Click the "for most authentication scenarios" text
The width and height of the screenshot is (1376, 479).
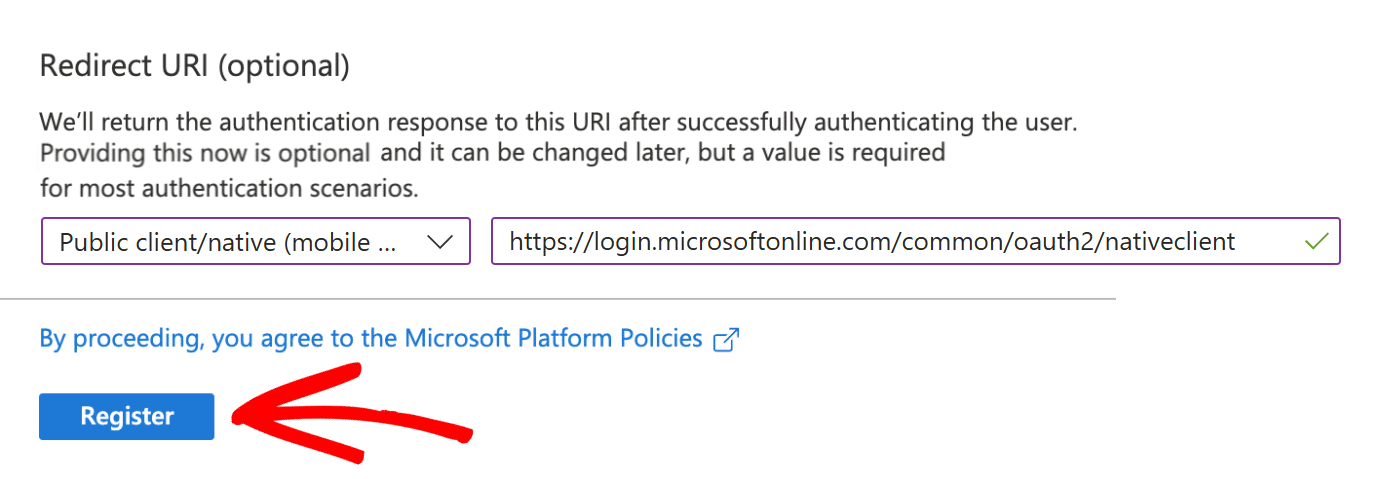coord(229,187)
